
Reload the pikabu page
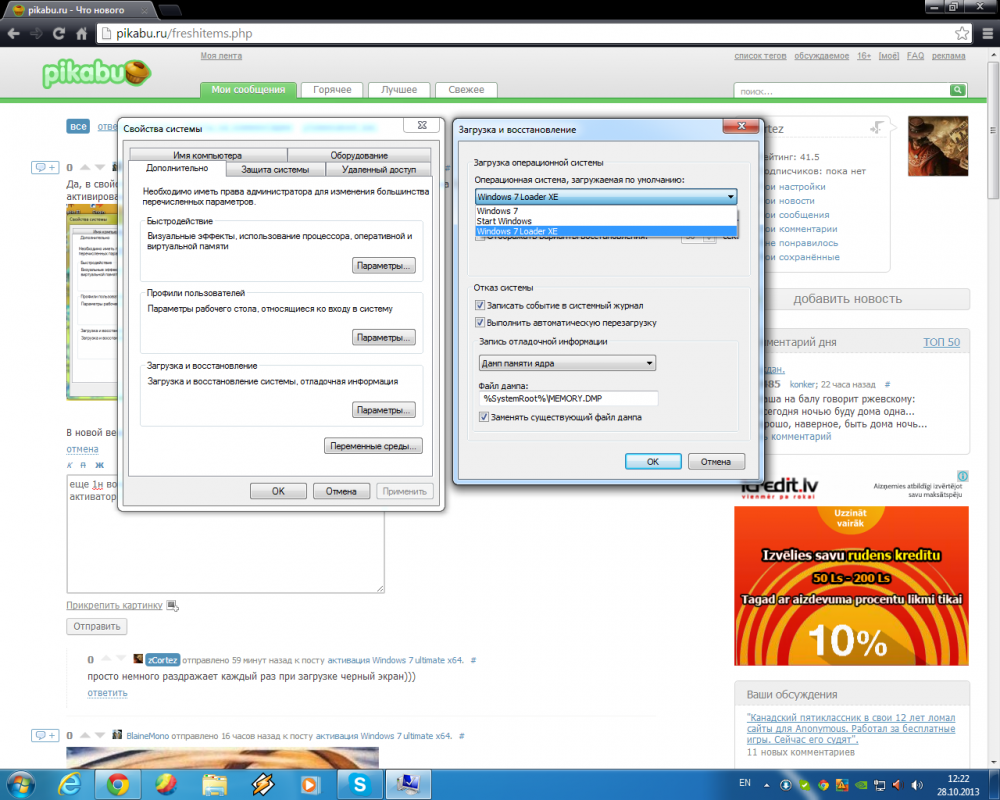pyautogui.click(x=59, y=34)
